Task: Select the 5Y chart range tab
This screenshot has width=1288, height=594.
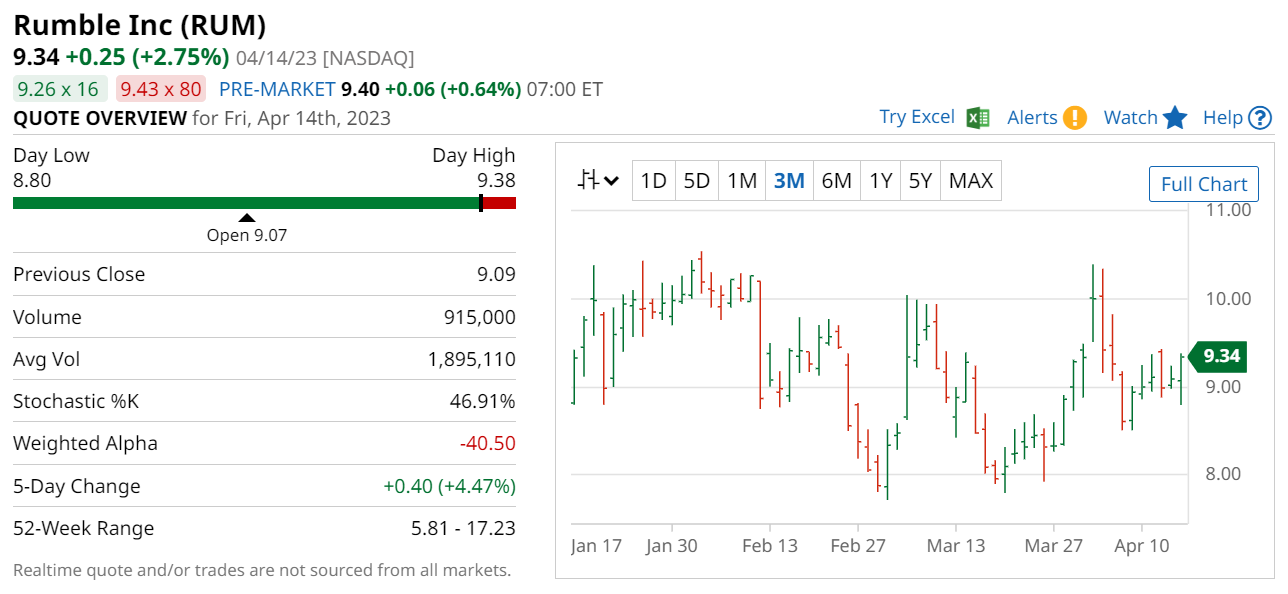Action: coord(920,181)
